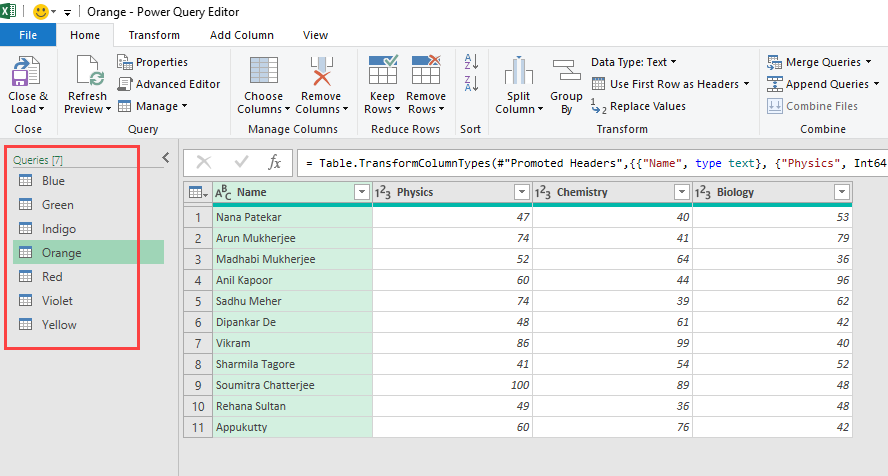Click the Soumitra Chatterjee cell
Image resolution: width=888 pixels, height=476 pixels.
[292, 385]
